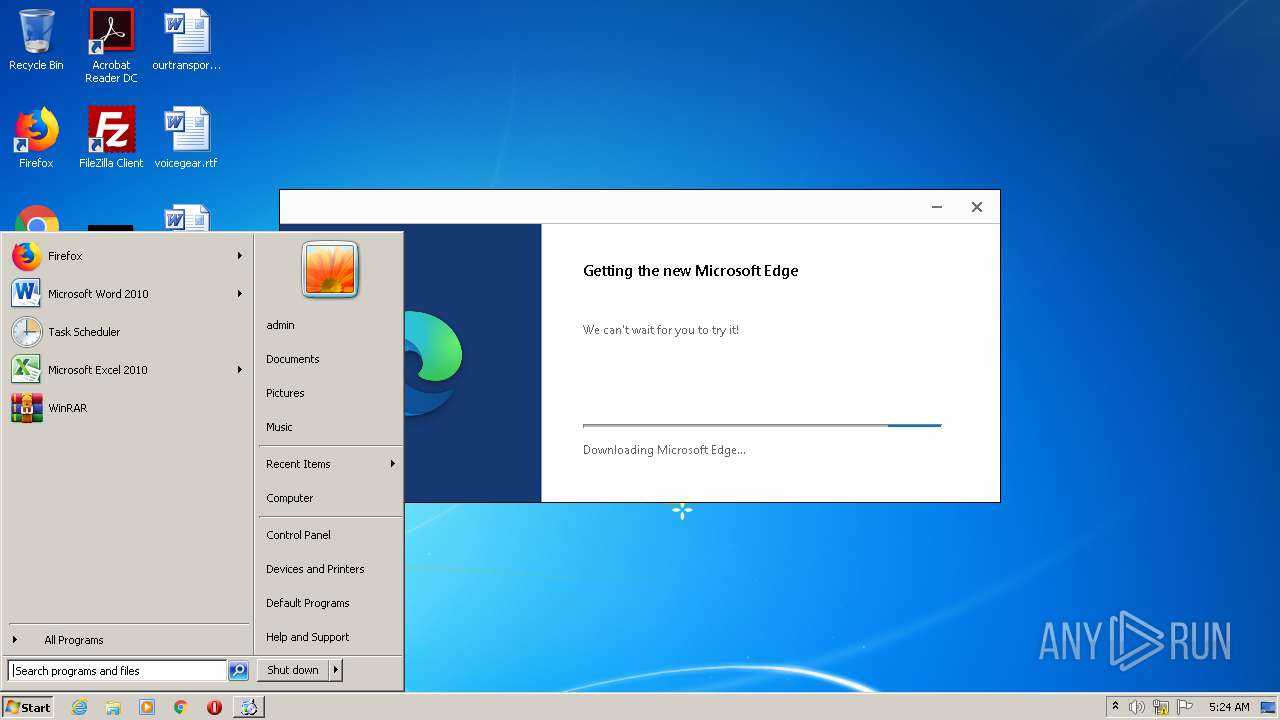Click the Task Scheduler clock icon
The image size is (1280, 720).
click(27, 332)
